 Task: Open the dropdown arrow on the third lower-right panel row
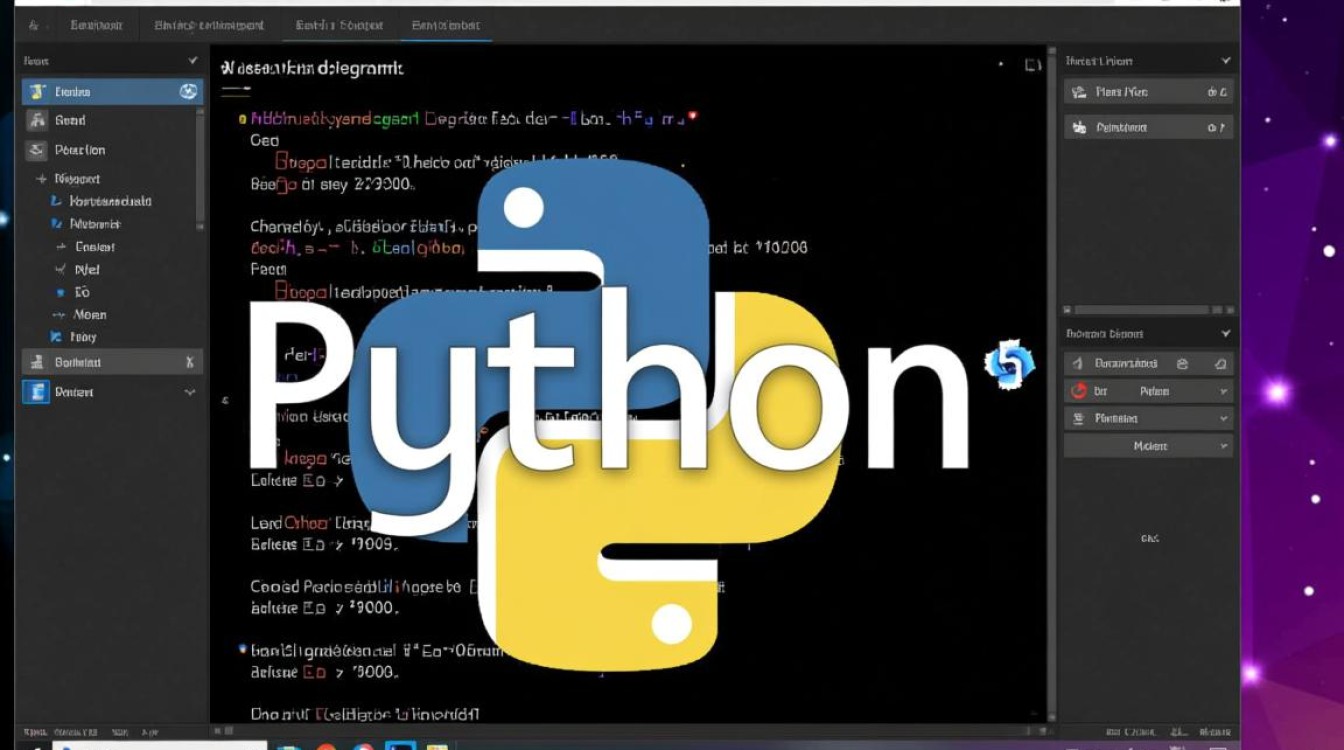click(x=1223, y=419)
